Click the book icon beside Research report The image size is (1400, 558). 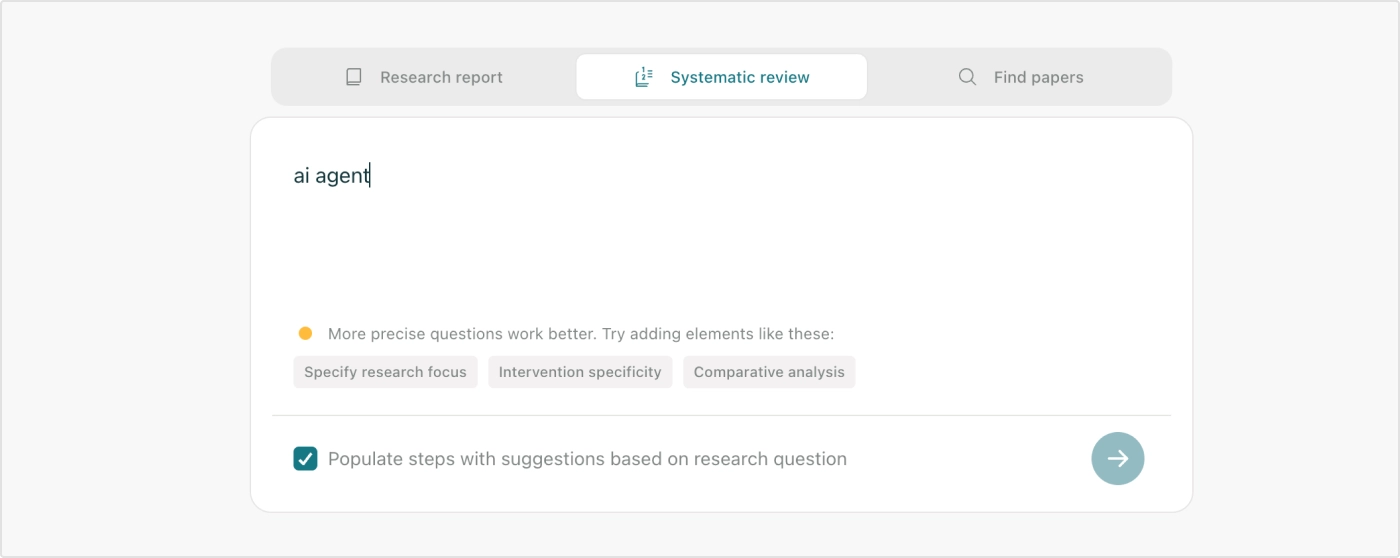click(353, 77)
